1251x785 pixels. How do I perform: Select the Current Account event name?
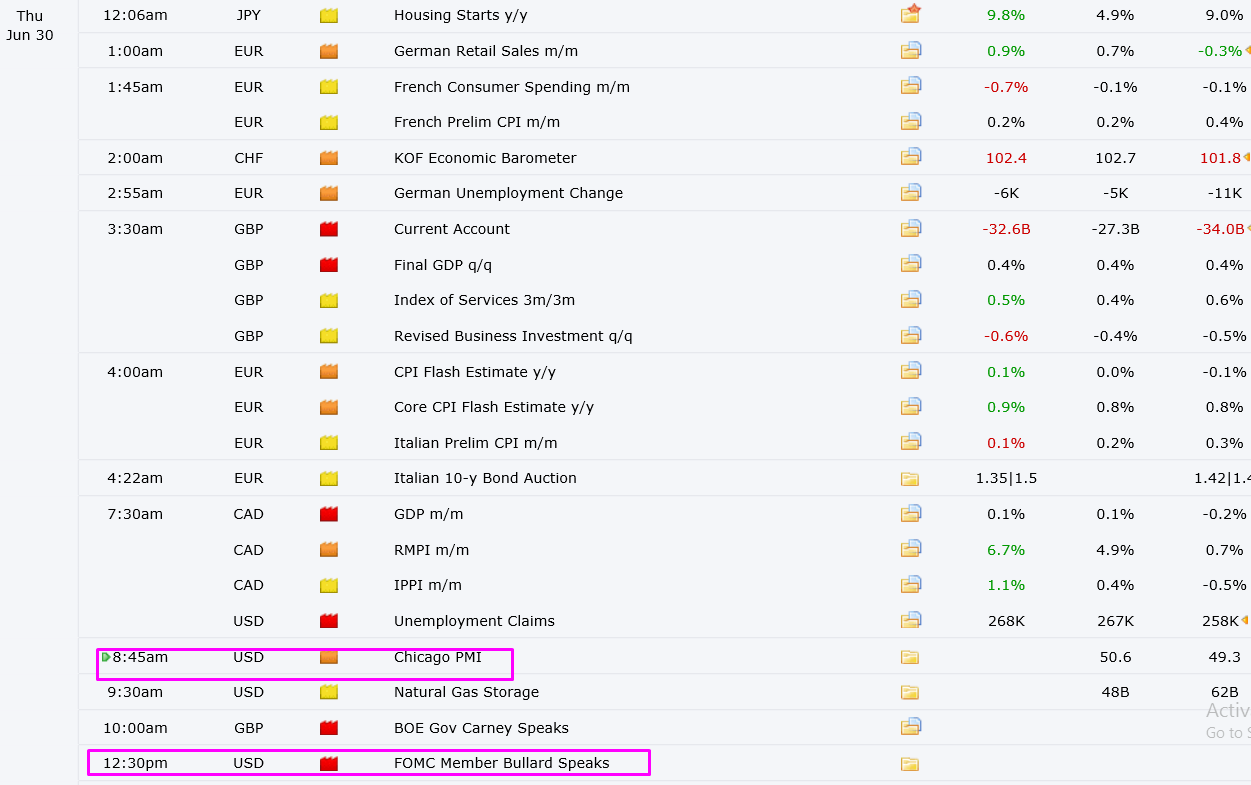452,229
